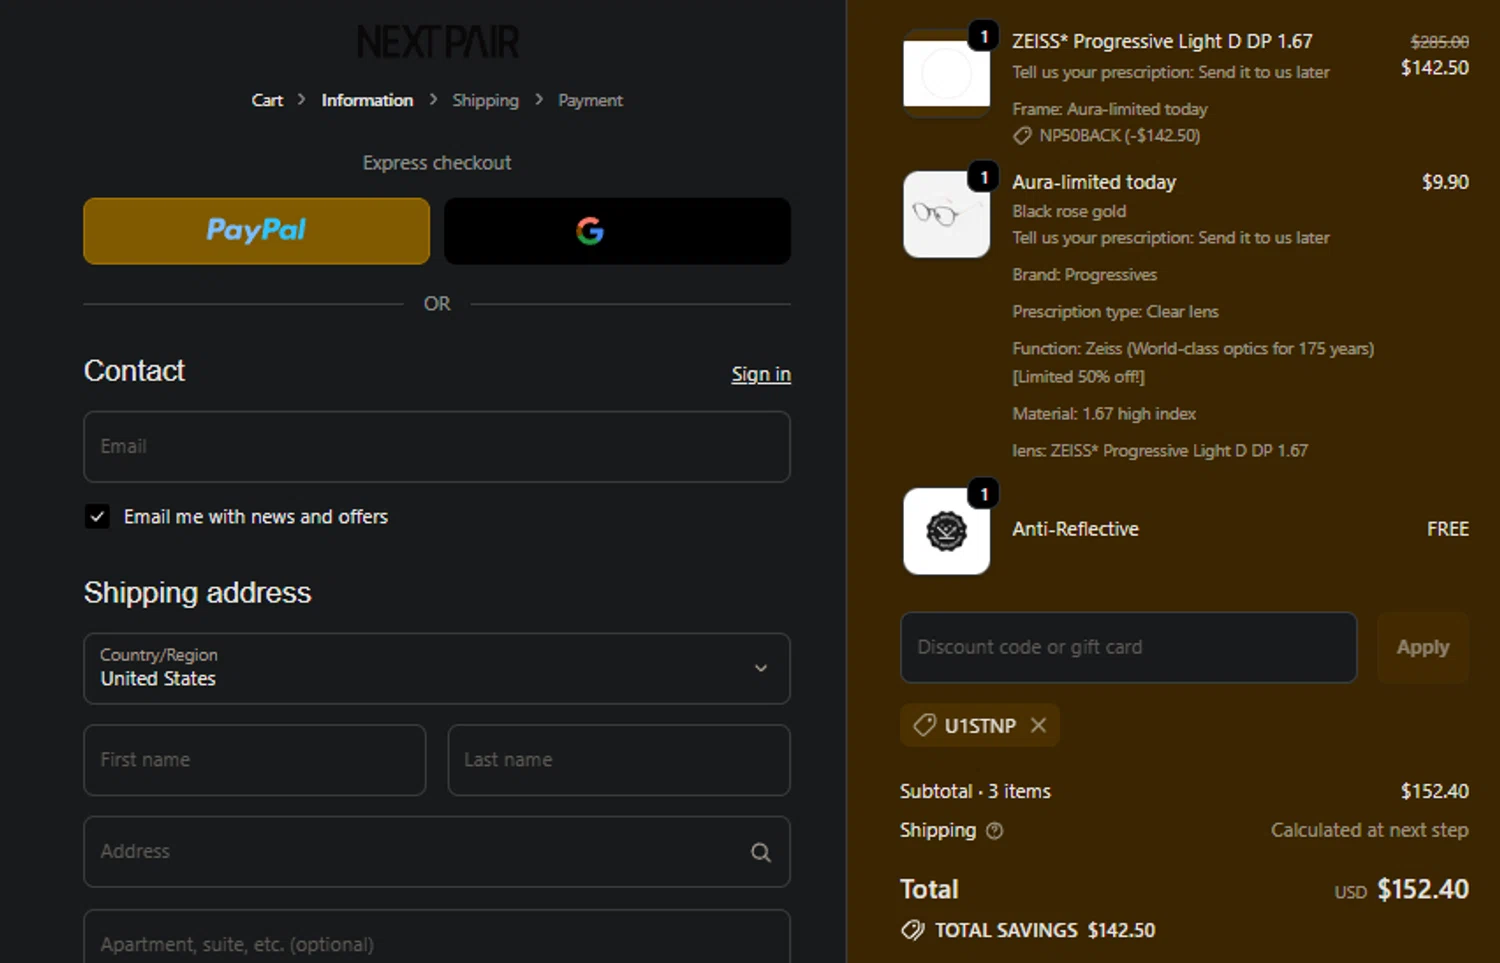Click the Address input field
The image size is (1500, 963).
tap(437, 852)
